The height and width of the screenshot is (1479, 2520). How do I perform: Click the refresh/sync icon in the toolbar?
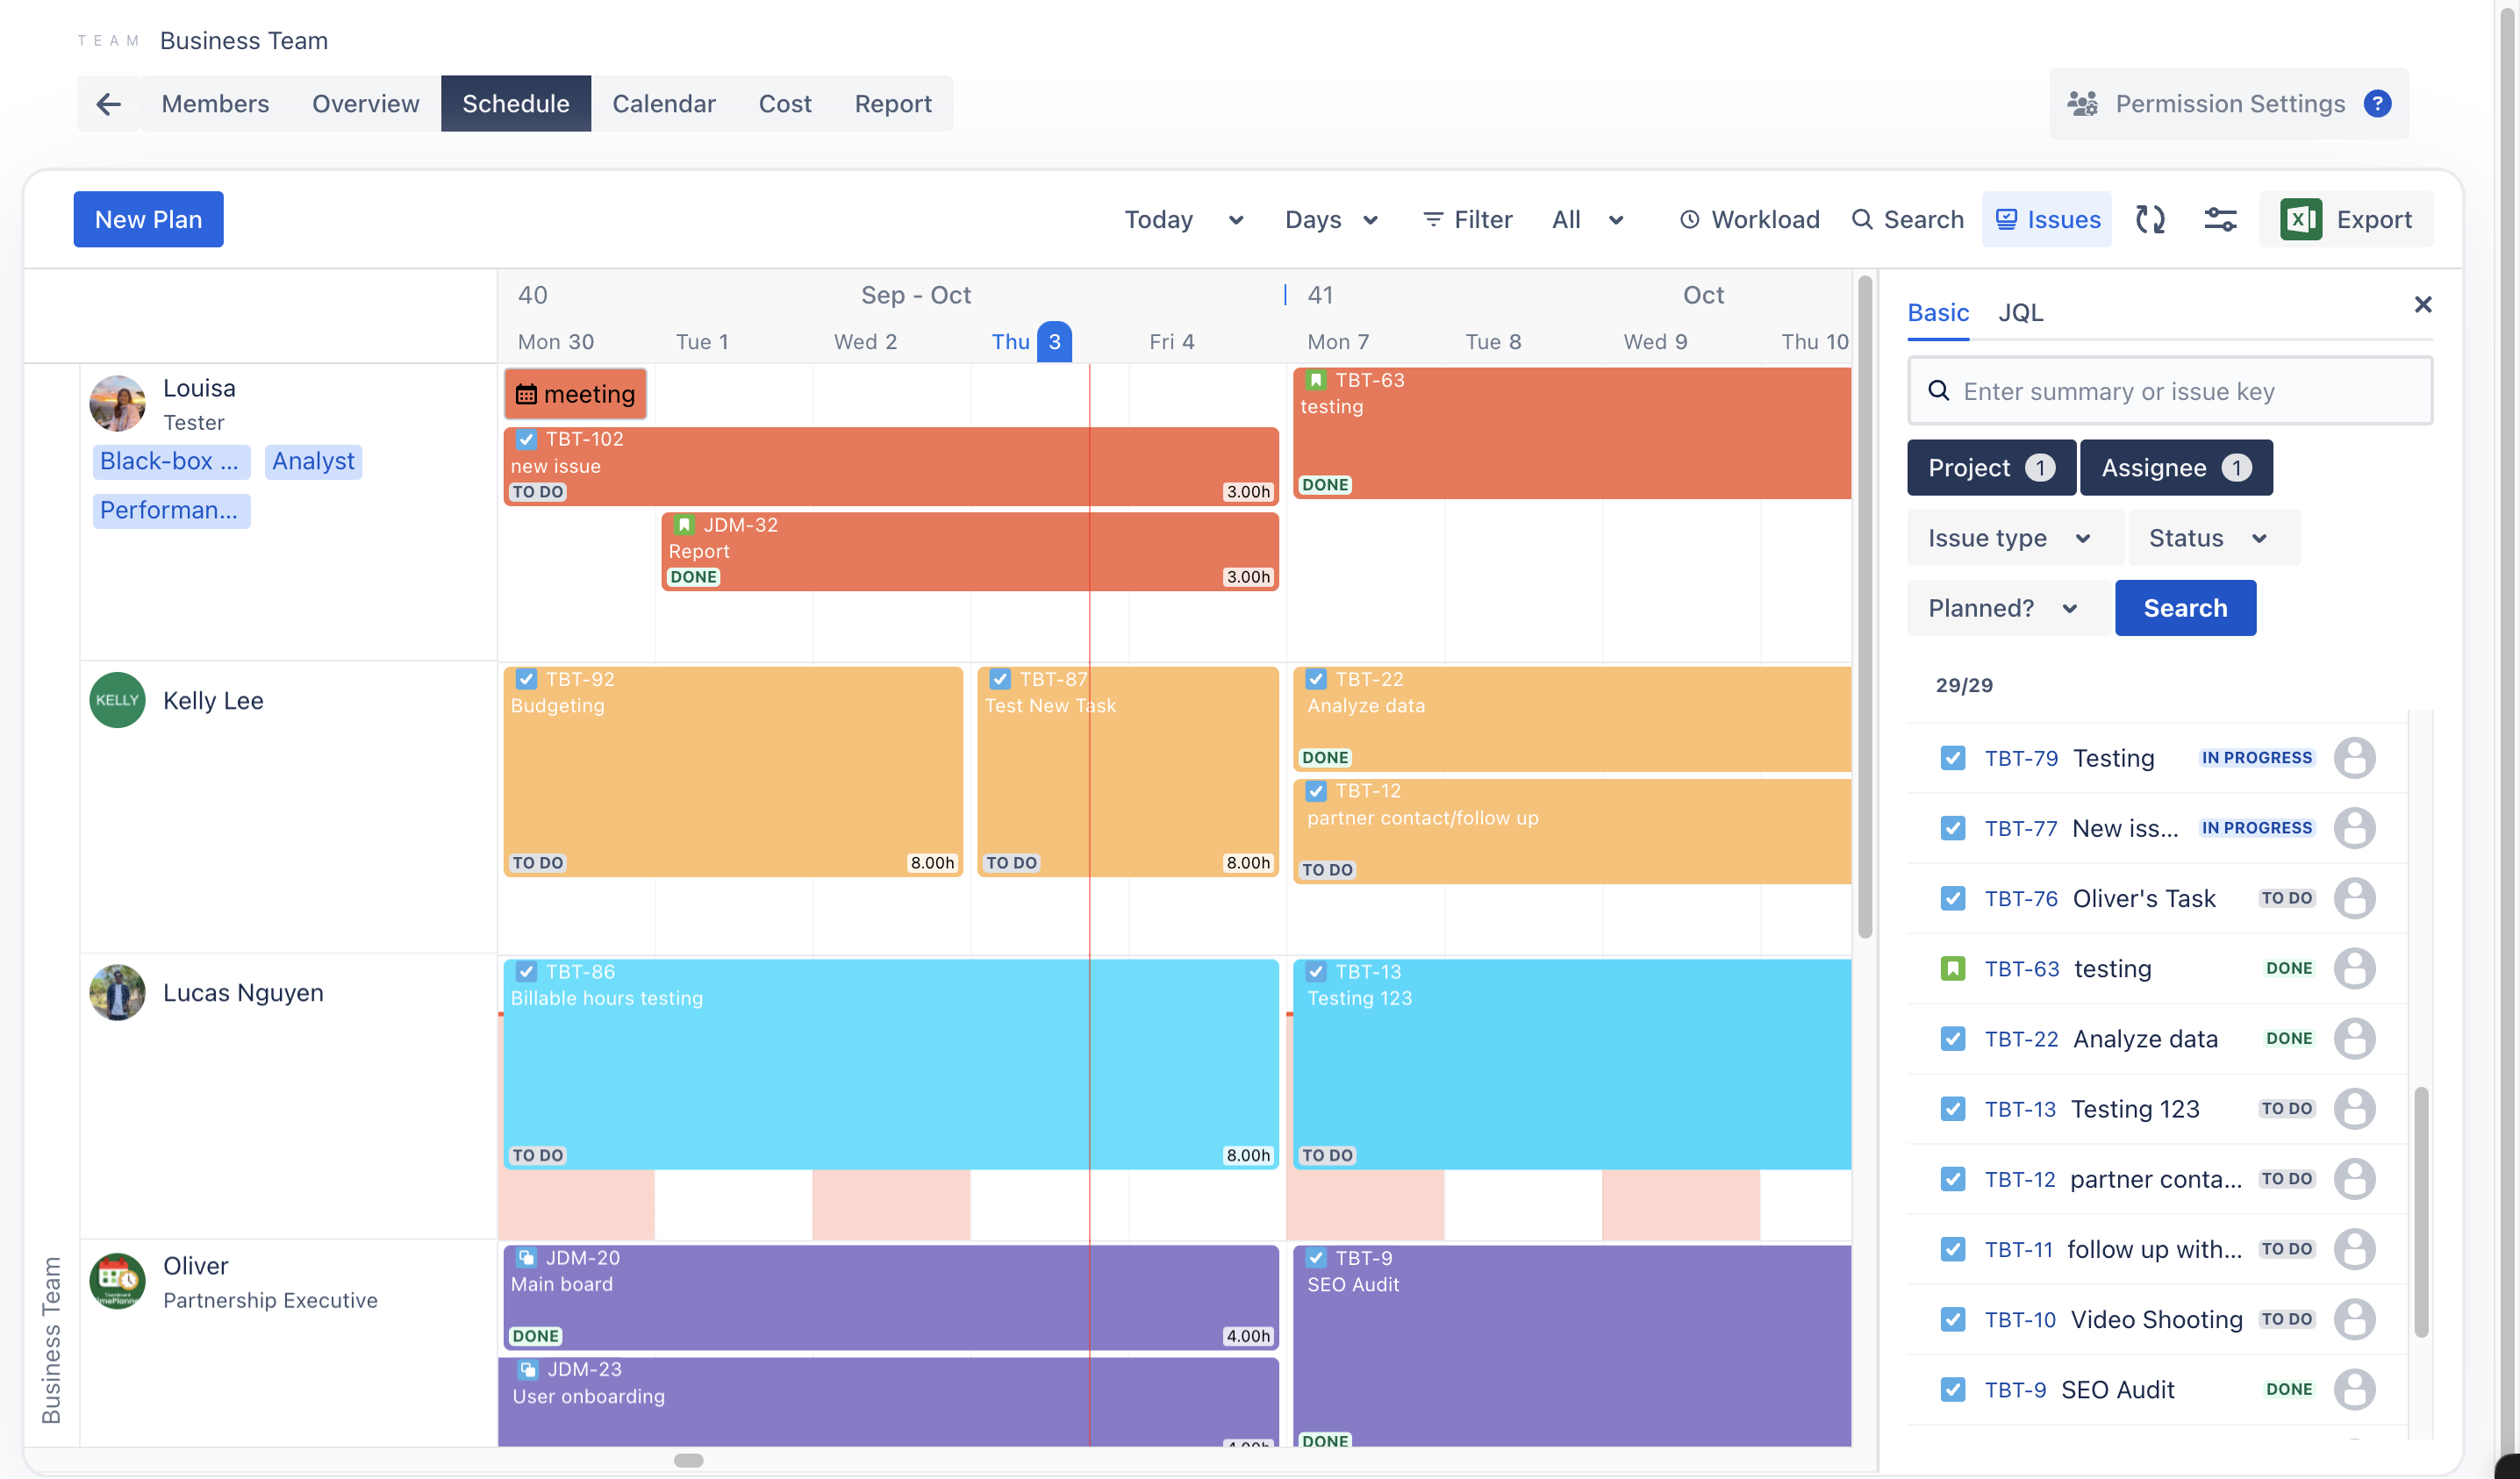pos(2151,219)
